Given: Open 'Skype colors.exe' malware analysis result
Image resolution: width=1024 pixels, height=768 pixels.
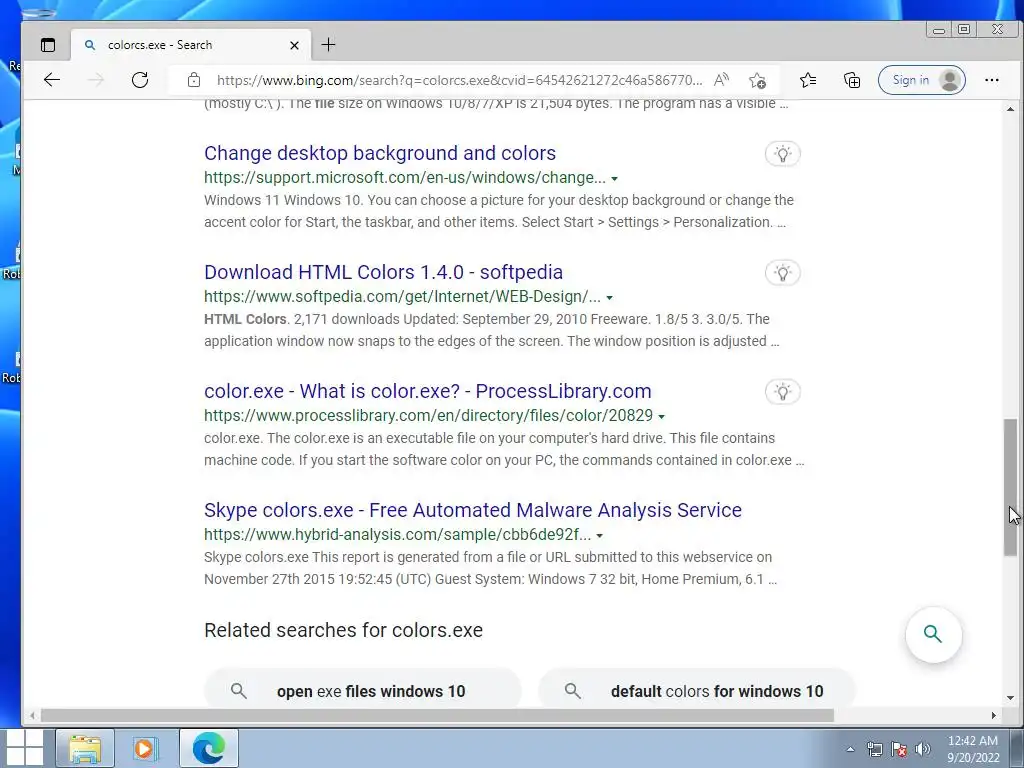Looking at the screenshot, I should click(x=473, y=509).
